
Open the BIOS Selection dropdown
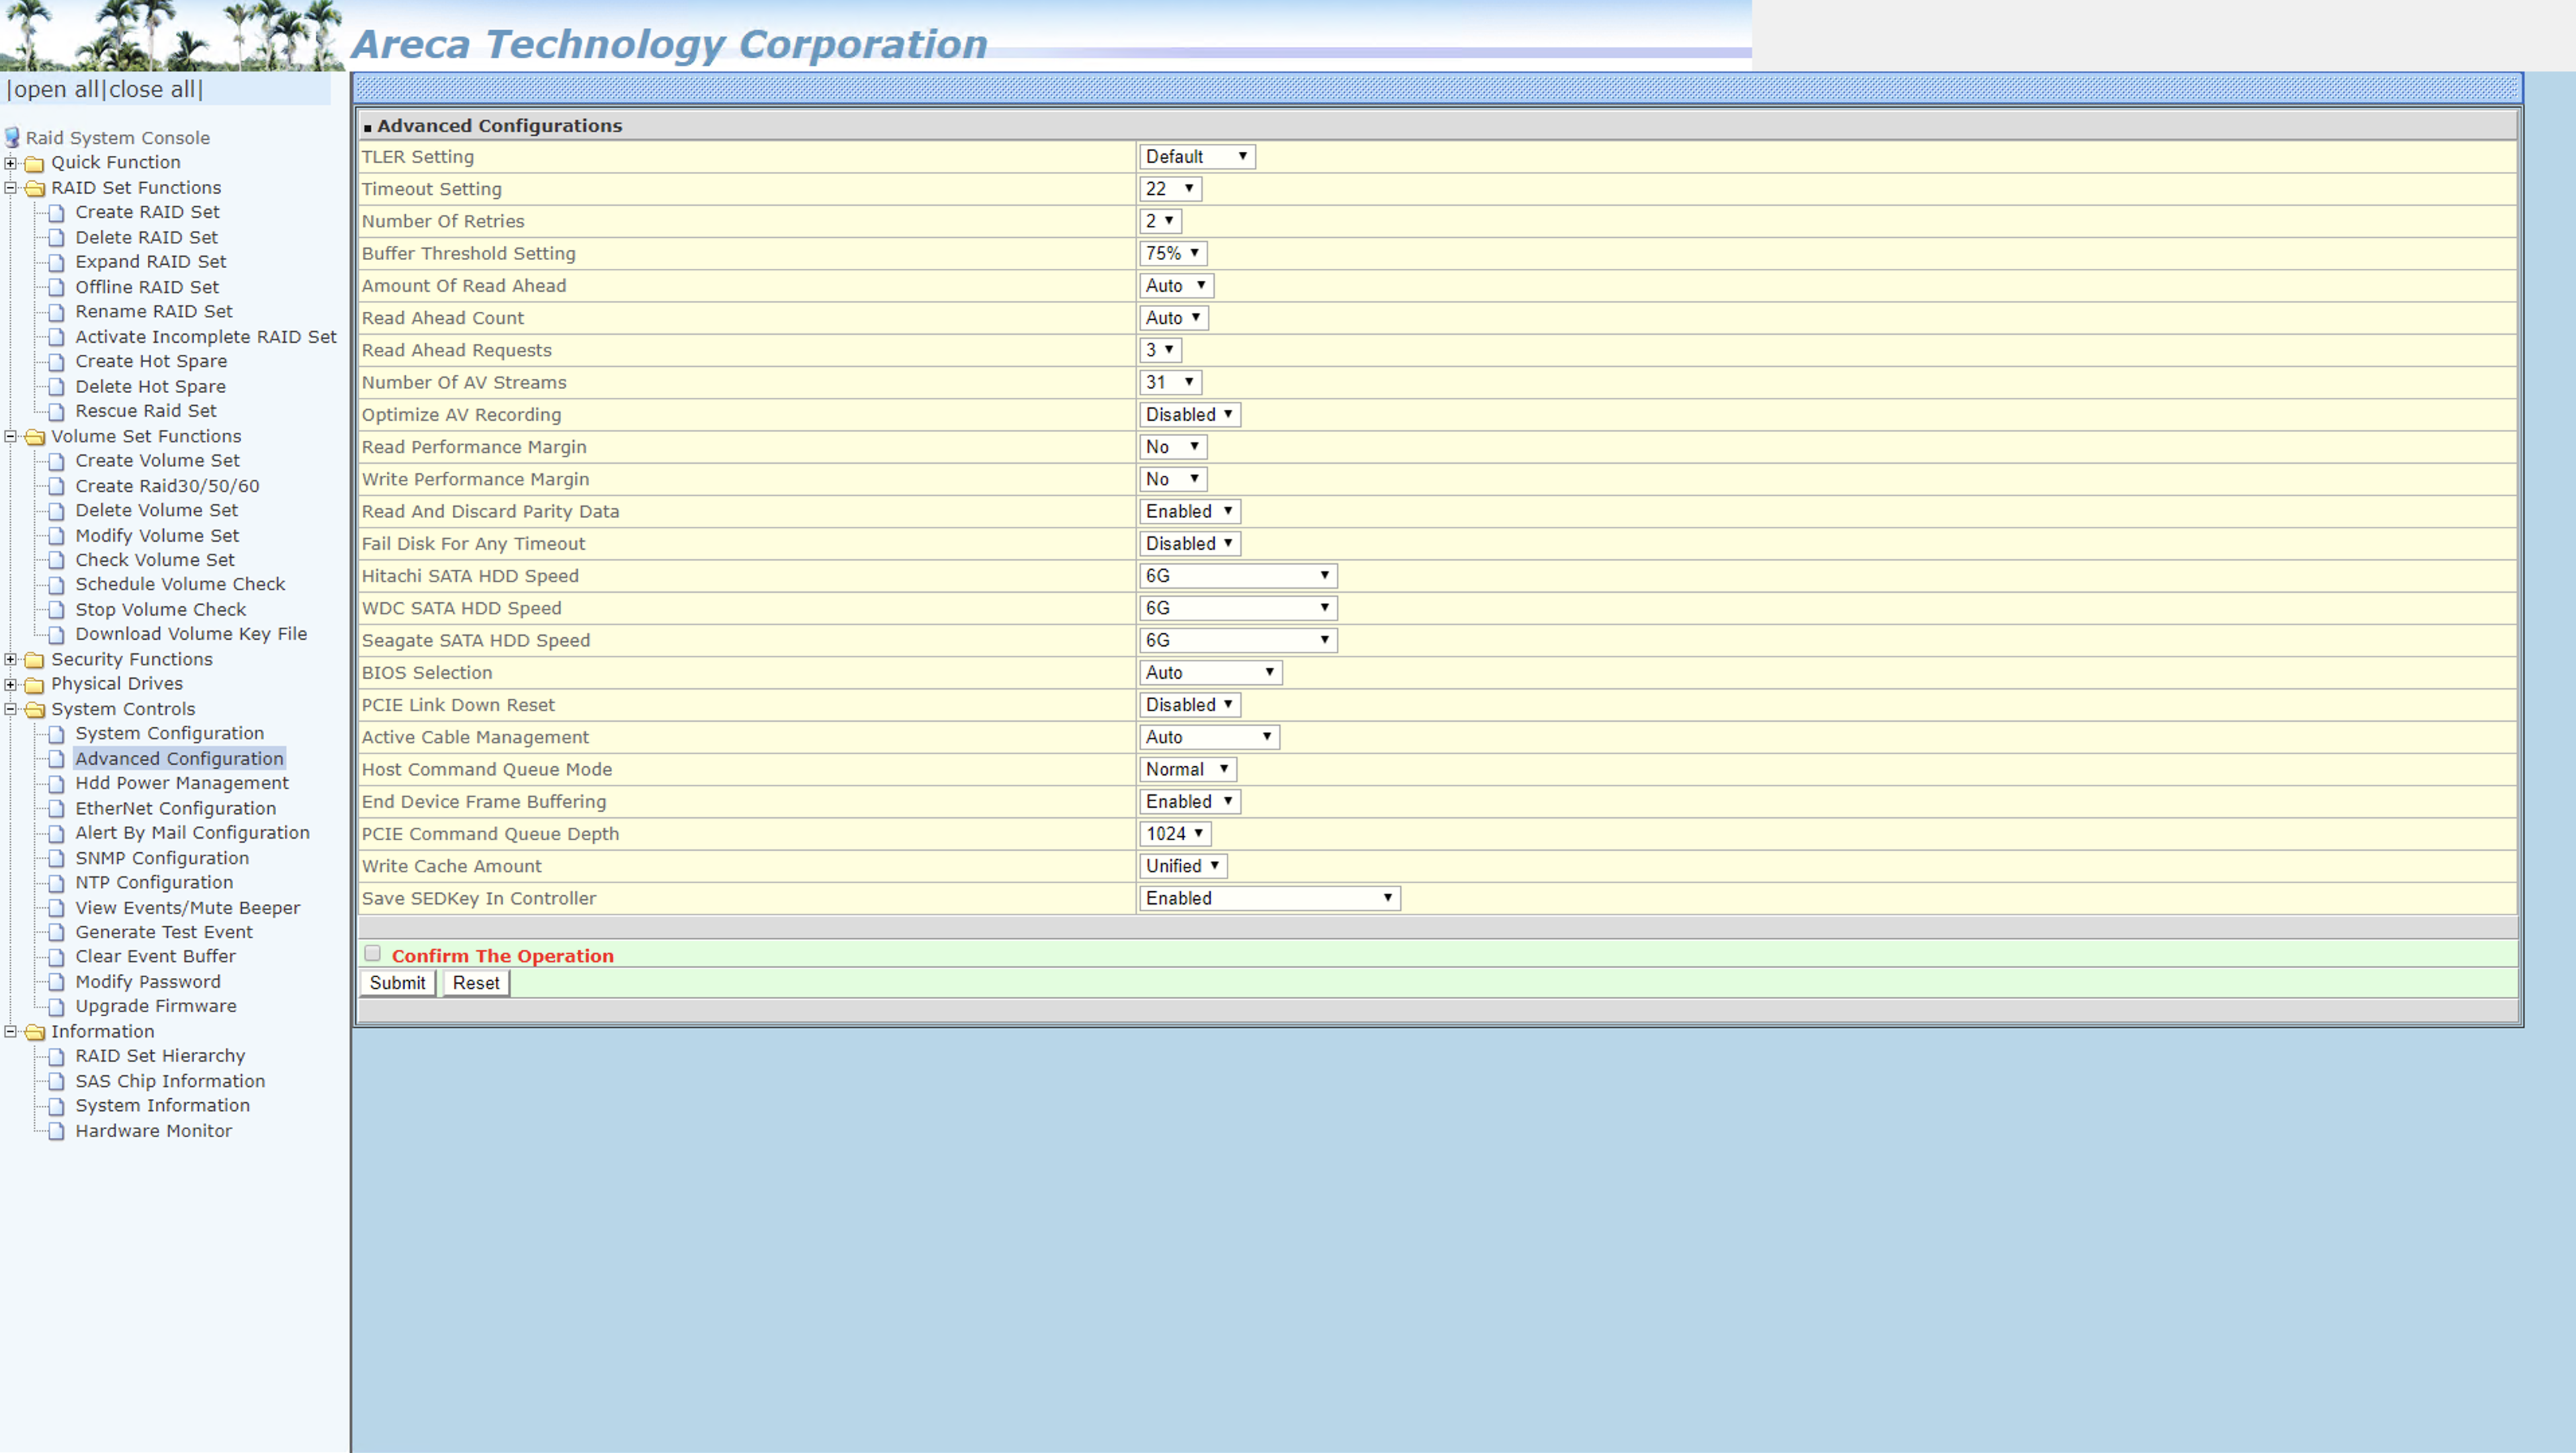point(1210,673)
